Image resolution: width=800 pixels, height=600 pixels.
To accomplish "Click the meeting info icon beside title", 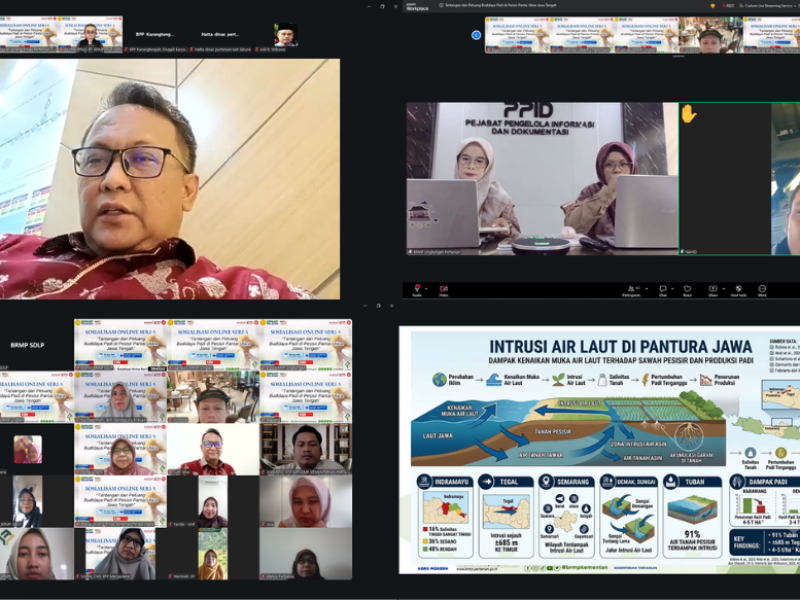I will coord(441,5).
